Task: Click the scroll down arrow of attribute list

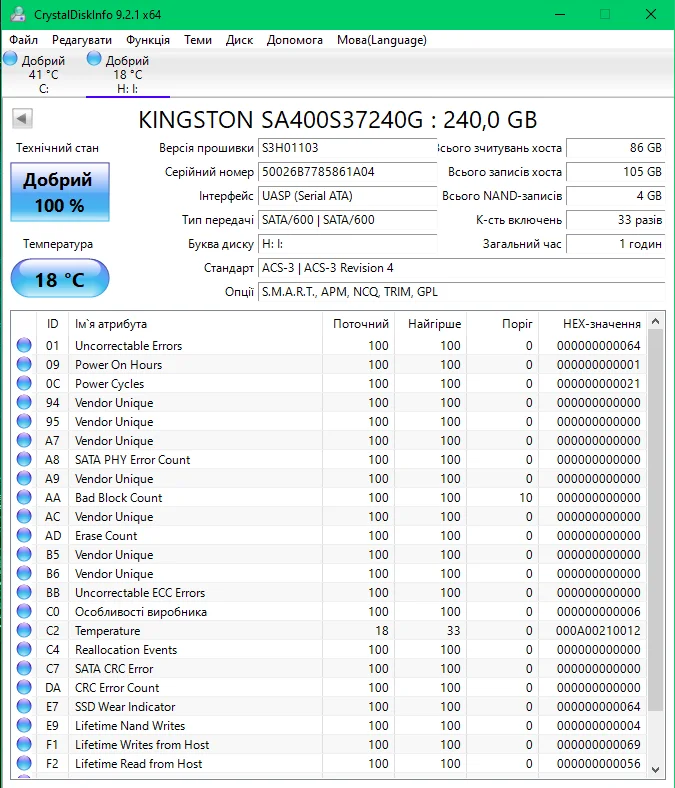Action: (x=655, y=769)
